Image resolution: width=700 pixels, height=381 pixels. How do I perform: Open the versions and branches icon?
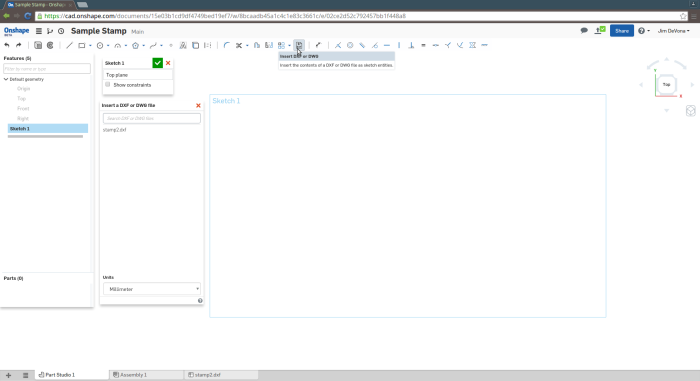pyautogui.click(x=50, y=31)
